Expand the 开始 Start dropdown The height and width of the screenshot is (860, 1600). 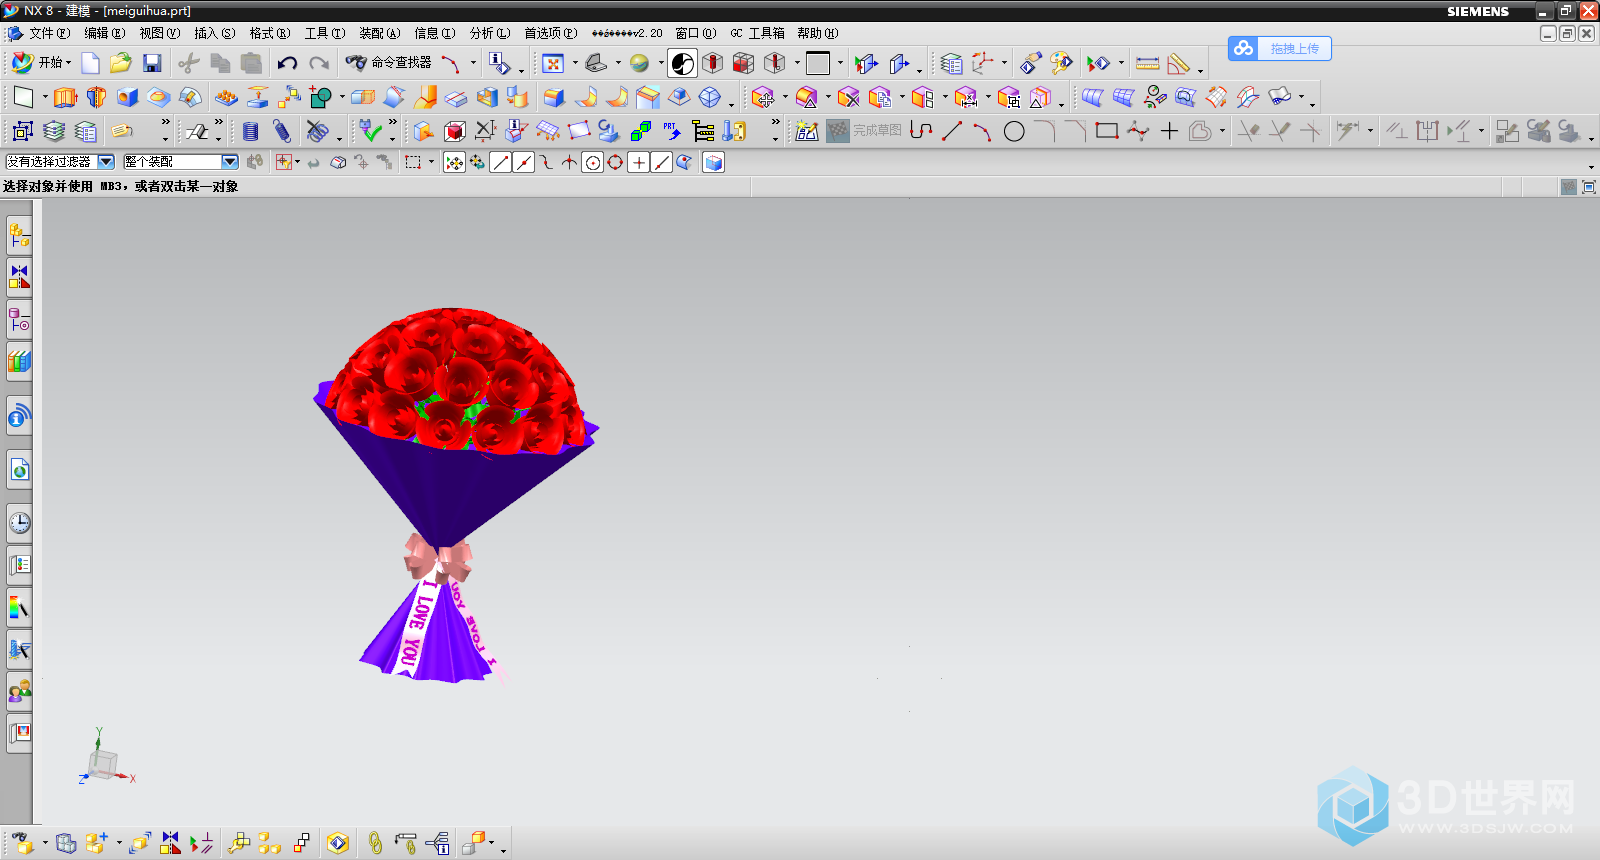(x=68, y=63)
